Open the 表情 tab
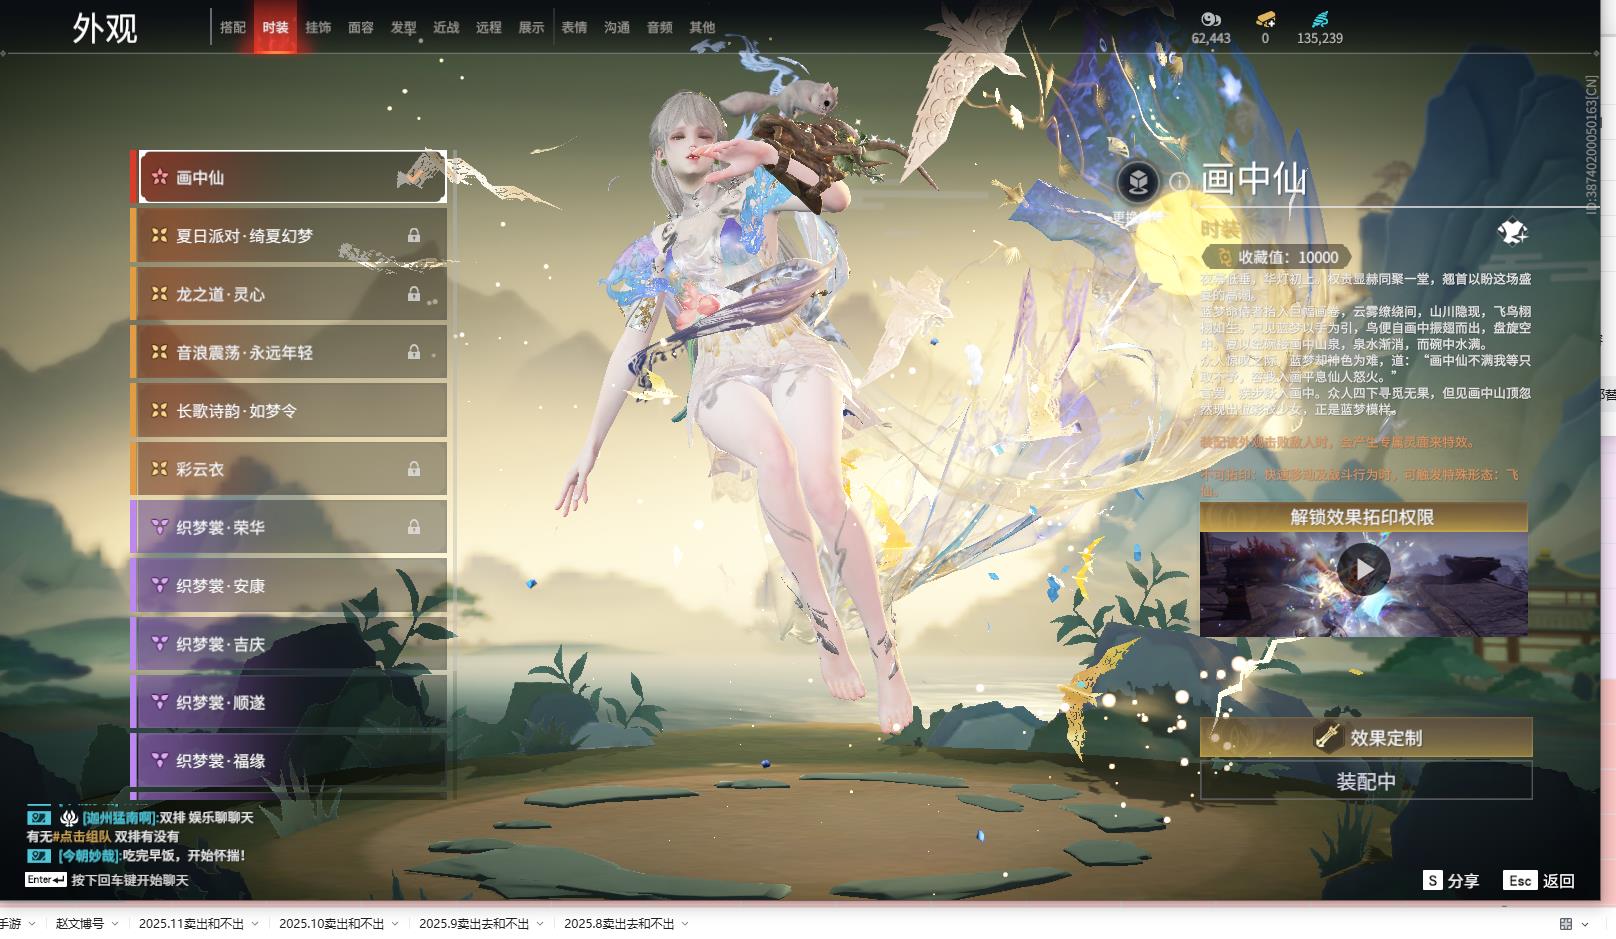This screenshot has height=939, width=1616. click(x=574, y=27)
